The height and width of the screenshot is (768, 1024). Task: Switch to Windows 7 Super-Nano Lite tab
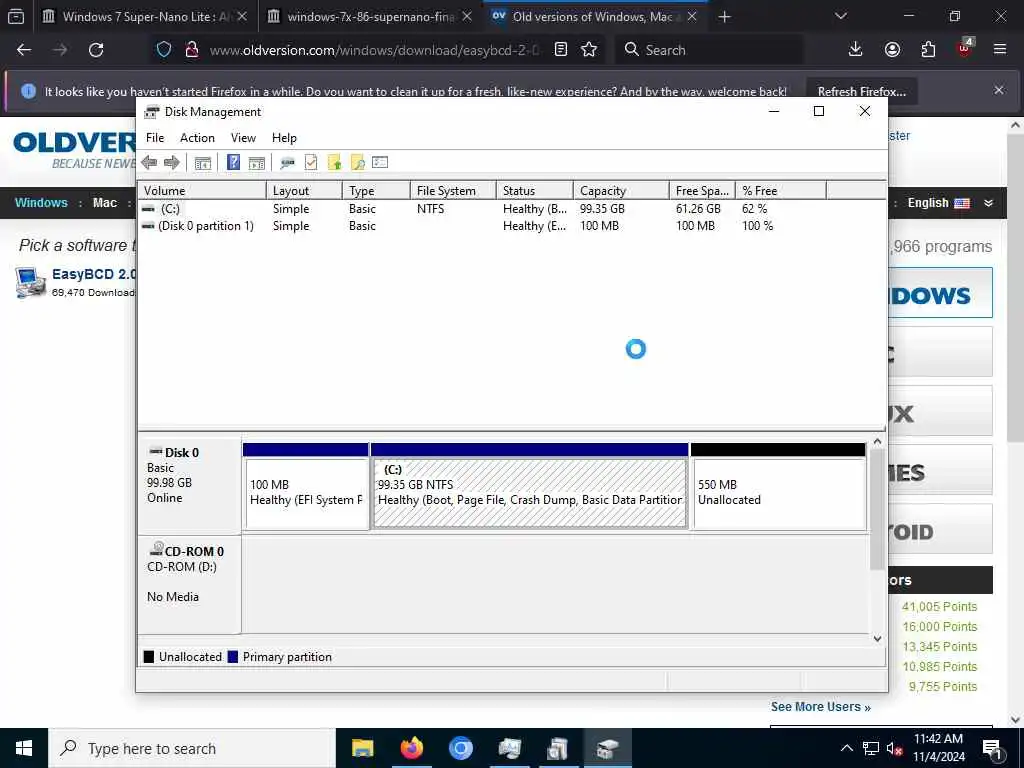(144, 17)
